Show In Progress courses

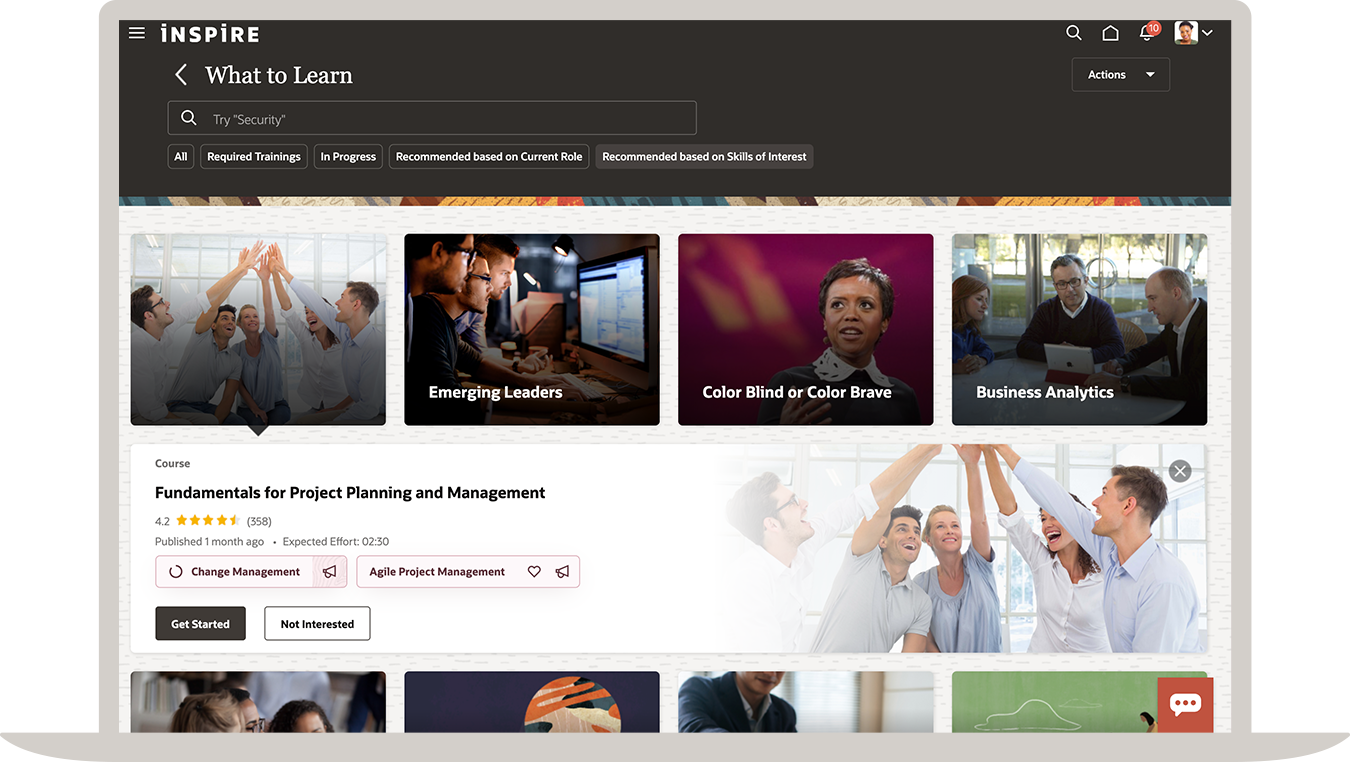[x=348, y=157]
